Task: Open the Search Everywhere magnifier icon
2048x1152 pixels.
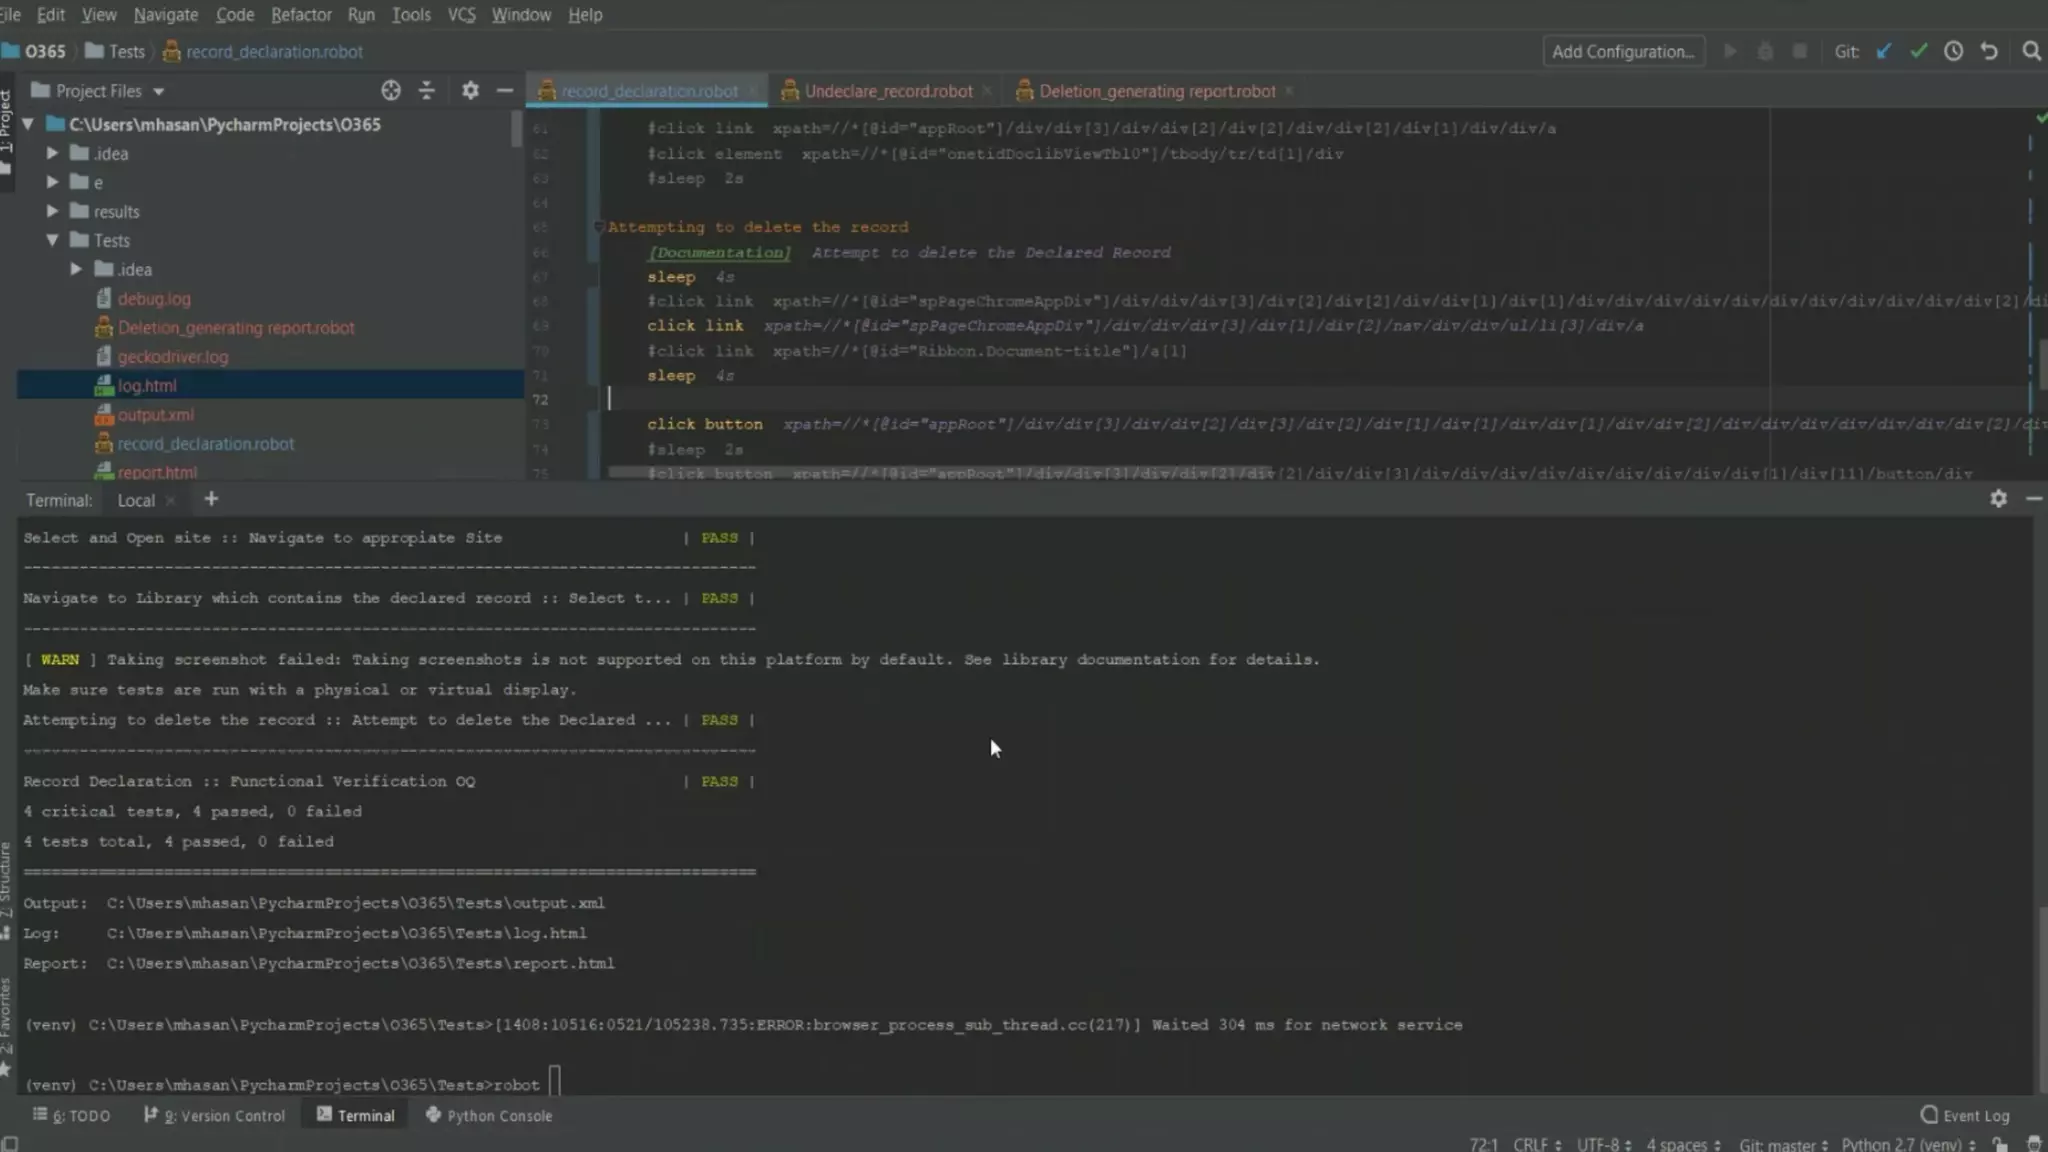Action: click(x=2031, y=51)
